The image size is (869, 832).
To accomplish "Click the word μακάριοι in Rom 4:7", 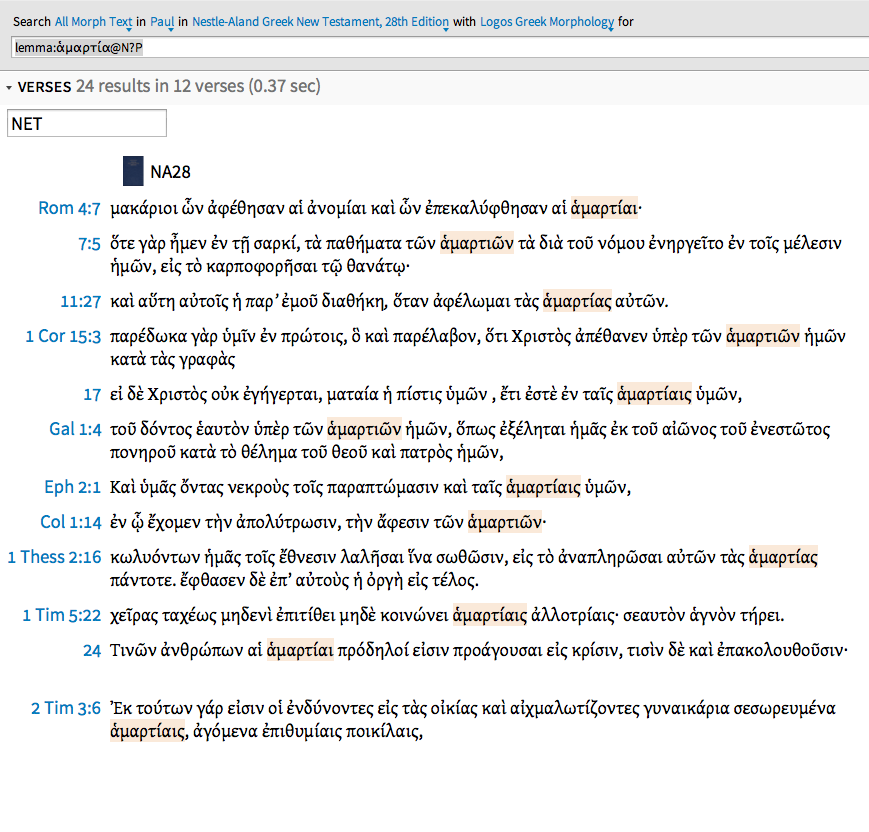I will tap(144, 208).
